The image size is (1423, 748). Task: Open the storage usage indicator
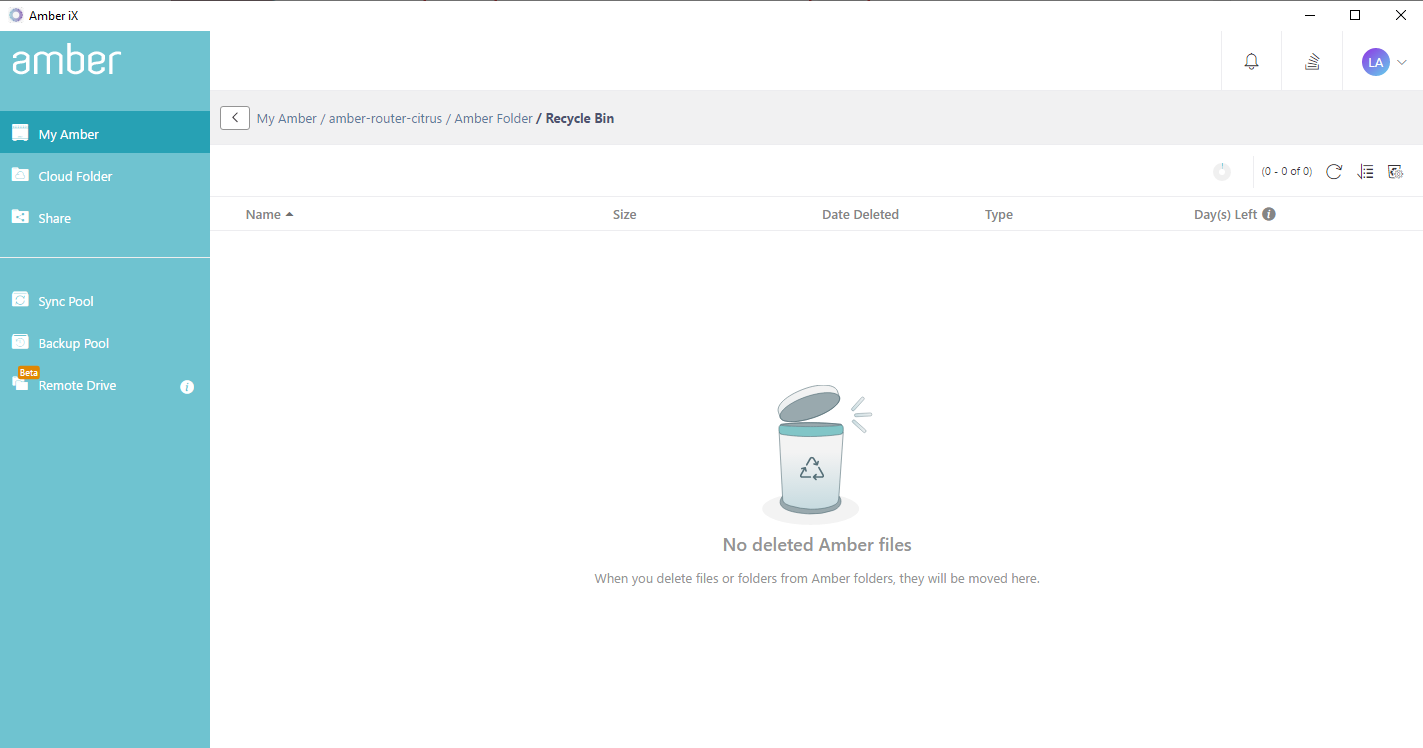pyautogui.click(x=1222, y=171)
